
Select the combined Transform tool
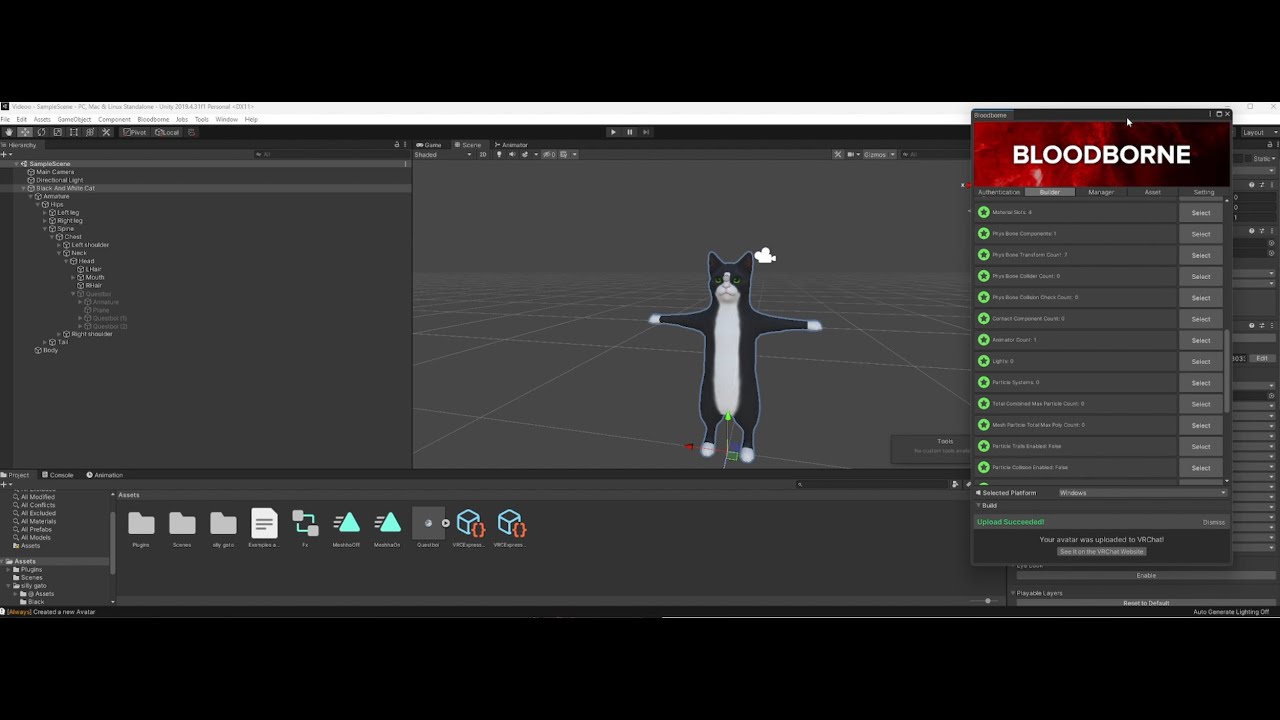click(89, 132)
